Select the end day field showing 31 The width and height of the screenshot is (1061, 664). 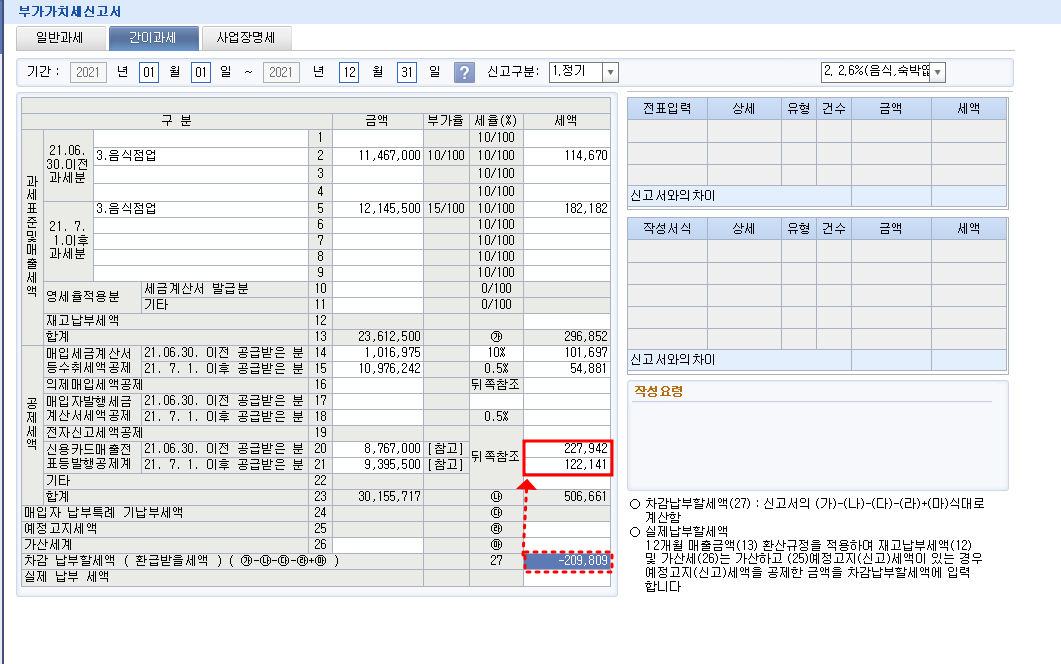(x=406, y=72)
